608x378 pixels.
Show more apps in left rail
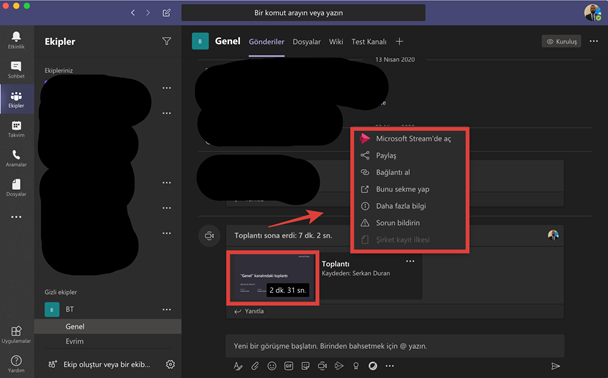[x=16, y=217]
